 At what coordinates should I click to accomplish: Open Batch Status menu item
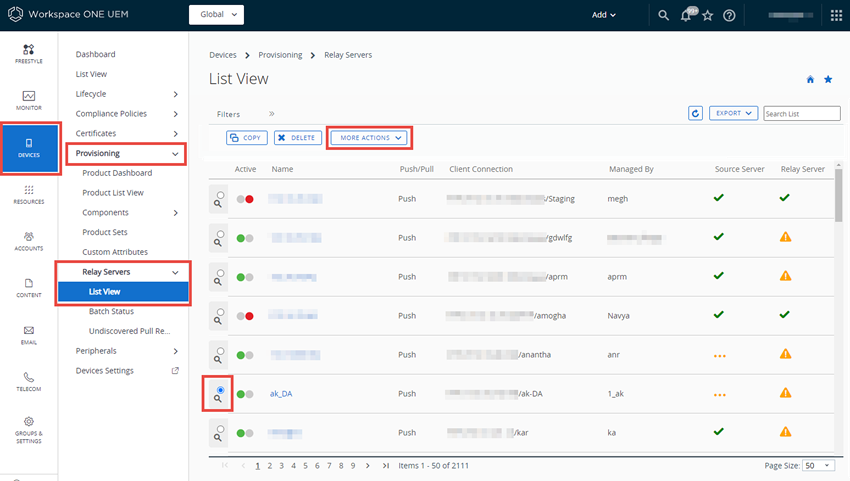pos(111,311)
